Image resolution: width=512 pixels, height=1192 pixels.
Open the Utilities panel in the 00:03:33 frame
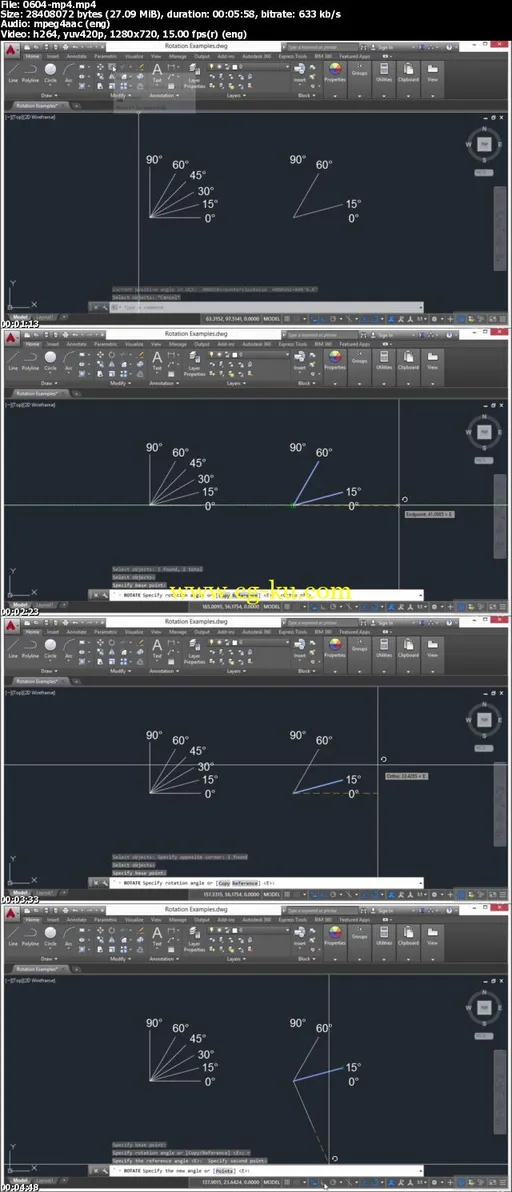coord(384,648)
